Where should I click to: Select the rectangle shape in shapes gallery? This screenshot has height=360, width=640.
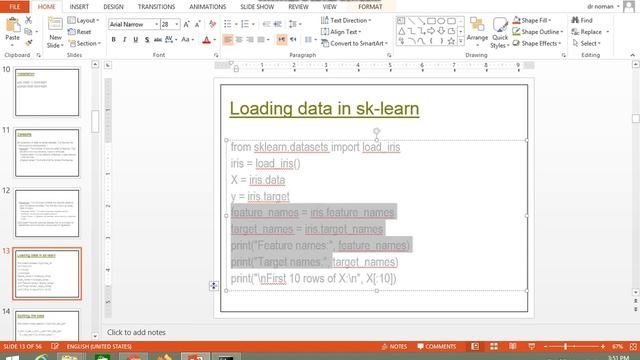pyautogui.click(x=431, y=21)
